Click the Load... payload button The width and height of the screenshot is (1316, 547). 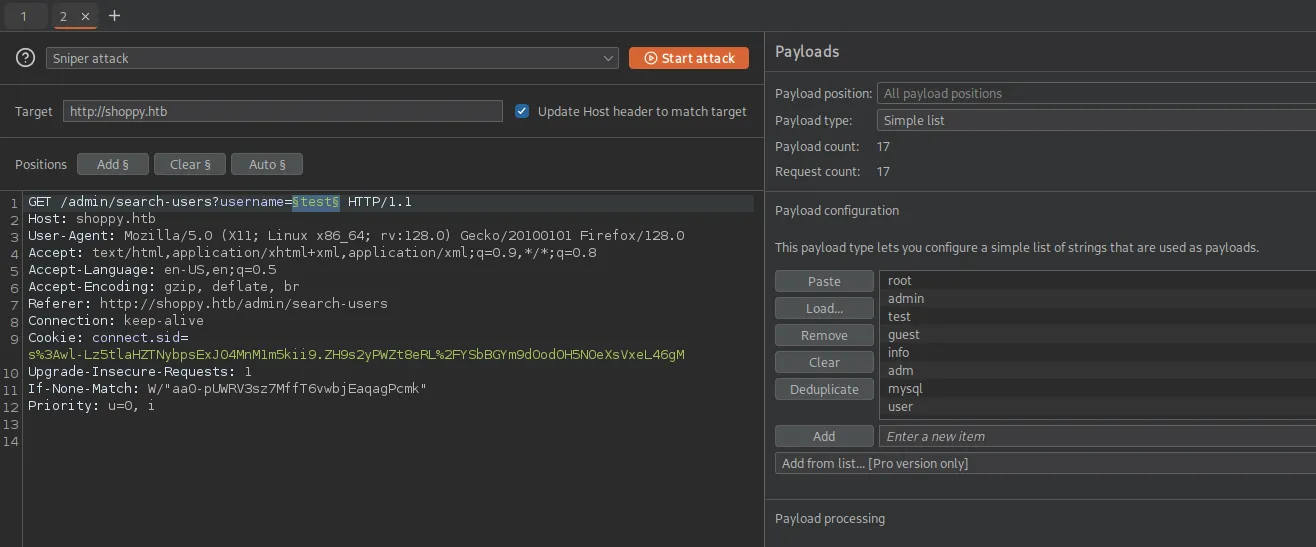click(x=824, y=308)
